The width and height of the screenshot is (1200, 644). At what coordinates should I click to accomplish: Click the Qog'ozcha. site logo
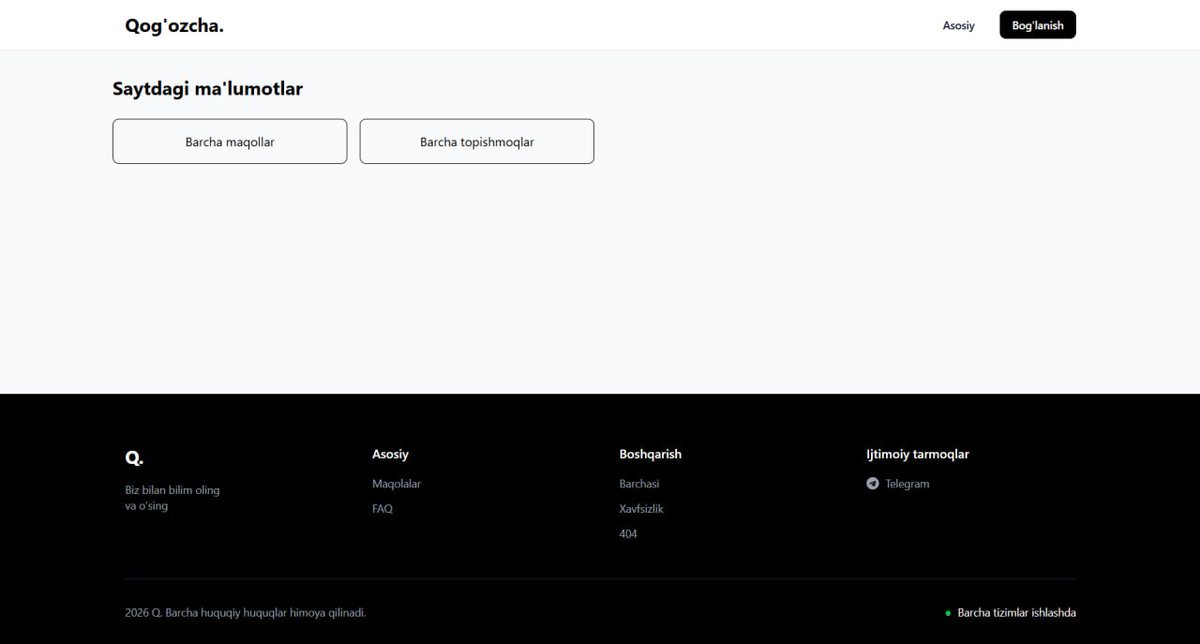click(x=174, y=26)
